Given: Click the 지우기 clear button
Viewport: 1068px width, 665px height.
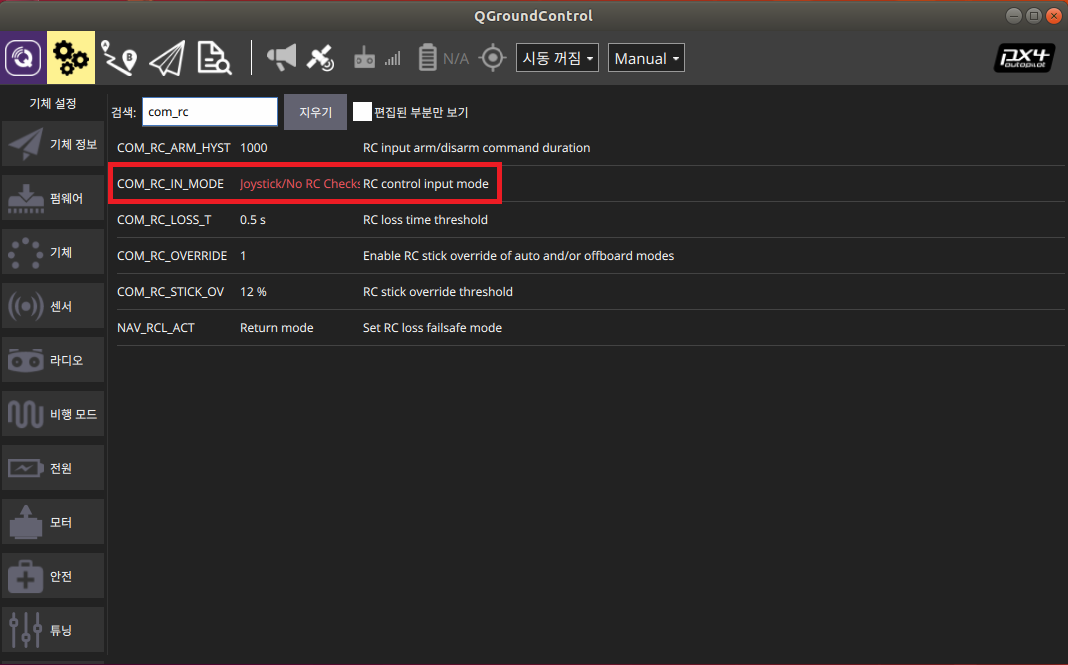Looking at the screenshot, I should (315, 112).
